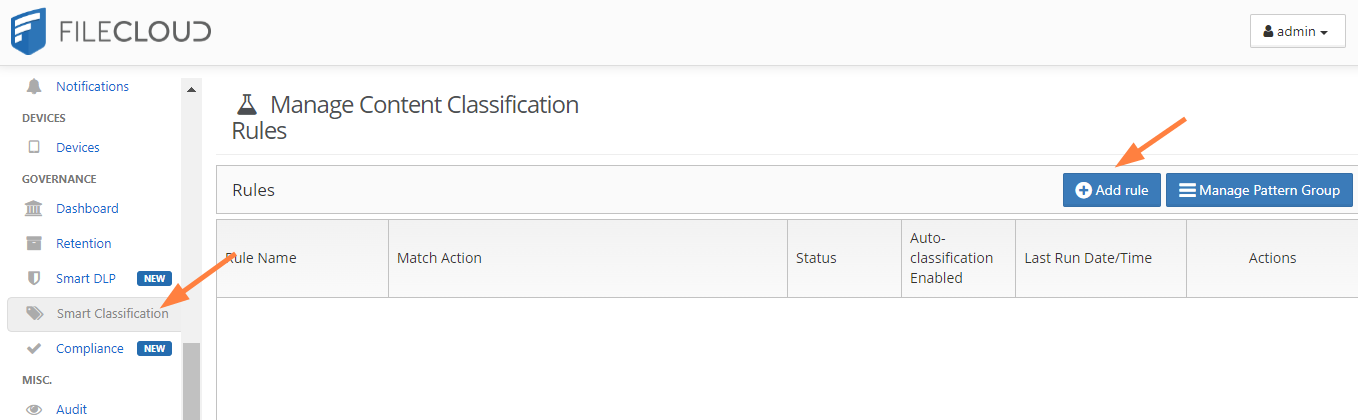Click the Rule Name column header
The width and height of the screenshot is (1358, 420).
pyautogui.click(x=262, y=258)
